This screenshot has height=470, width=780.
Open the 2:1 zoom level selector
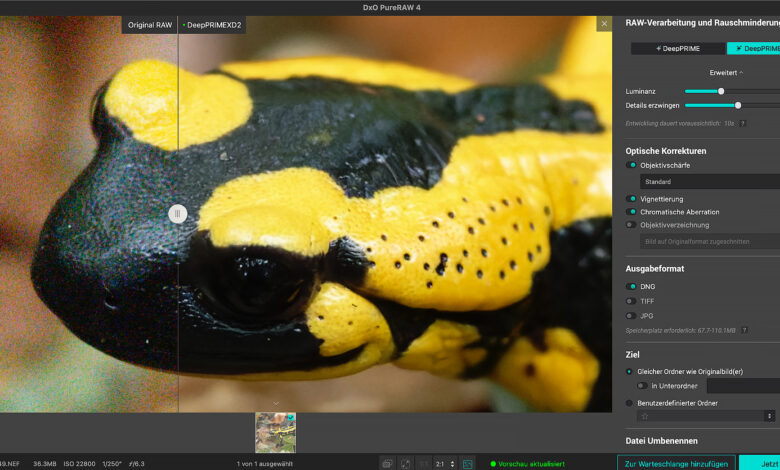coord(445,464)
